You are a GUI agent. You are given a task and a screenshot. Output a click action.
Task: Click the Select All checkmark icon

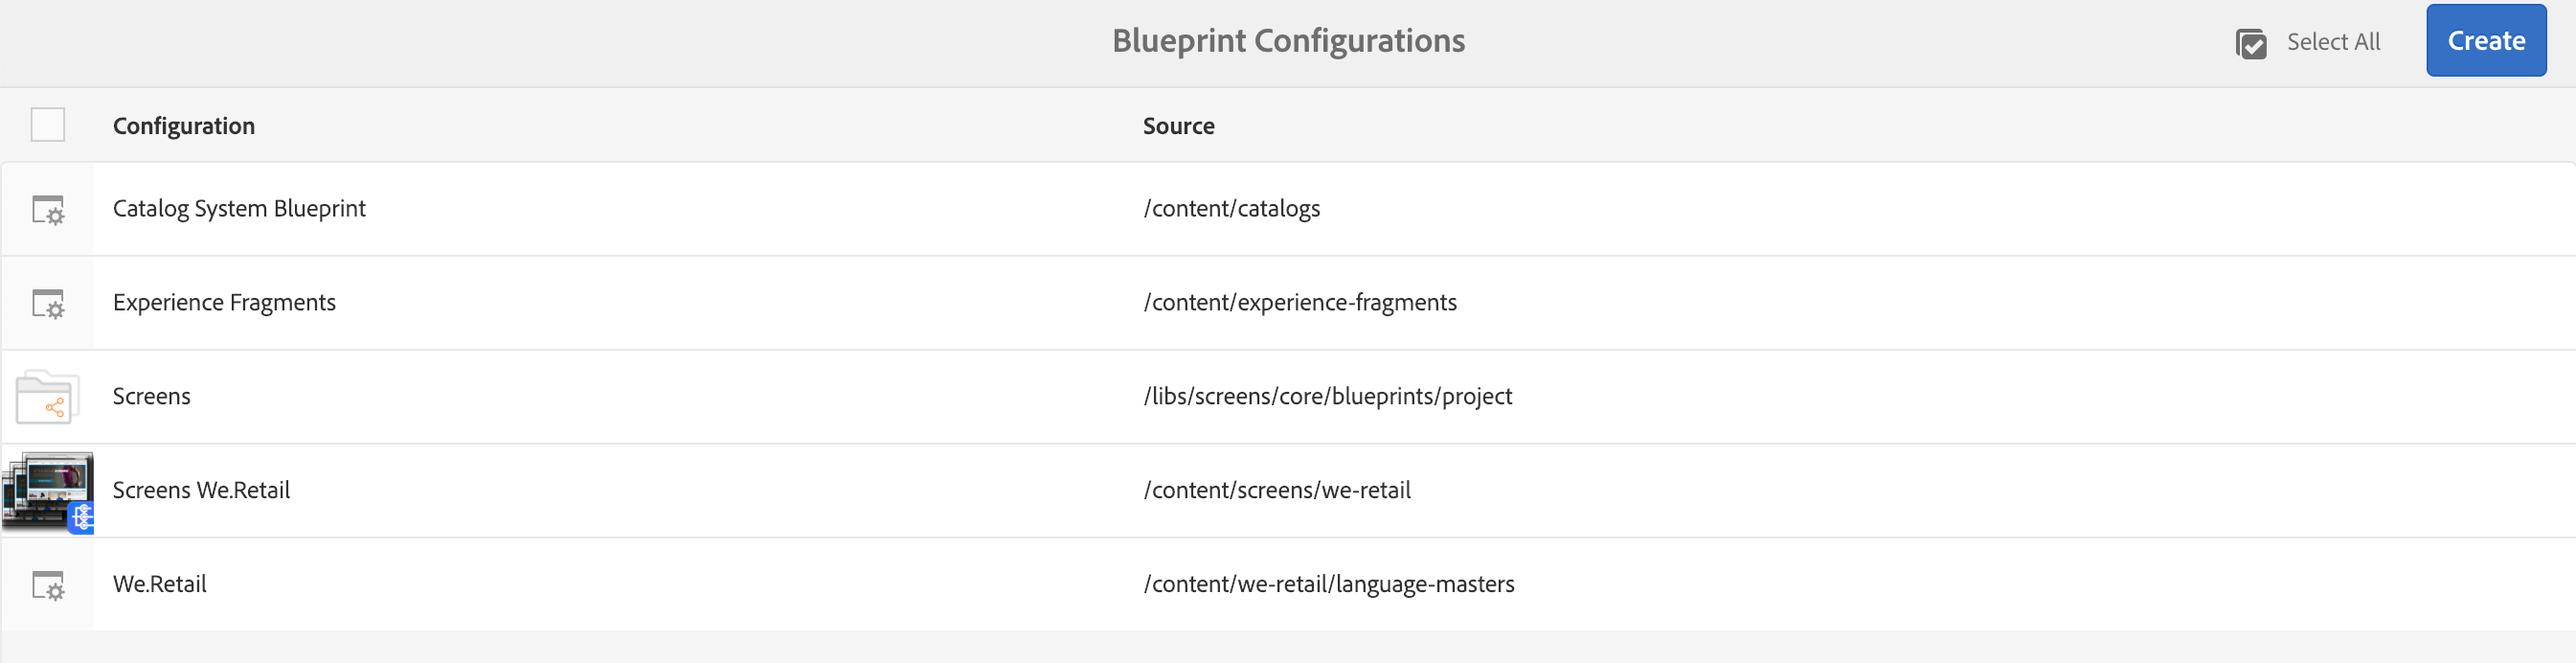coord(2251,43)
